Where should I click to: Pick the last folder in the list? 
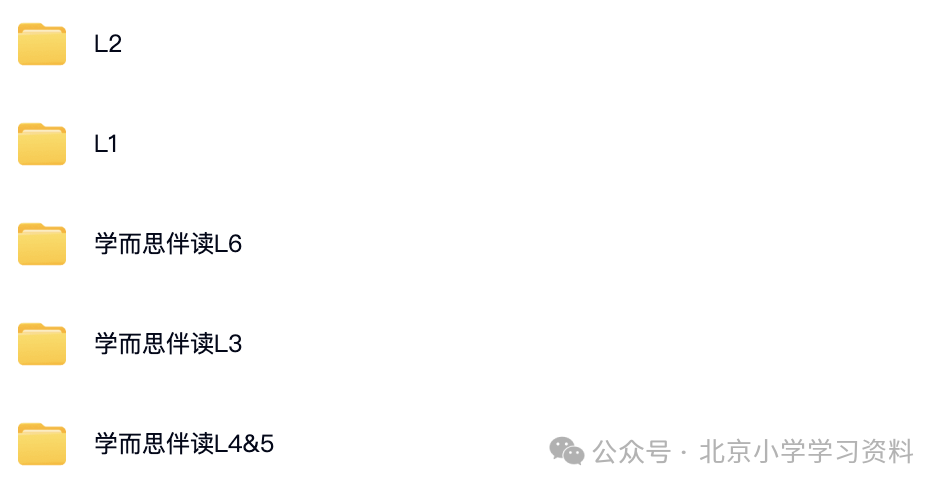42,444
